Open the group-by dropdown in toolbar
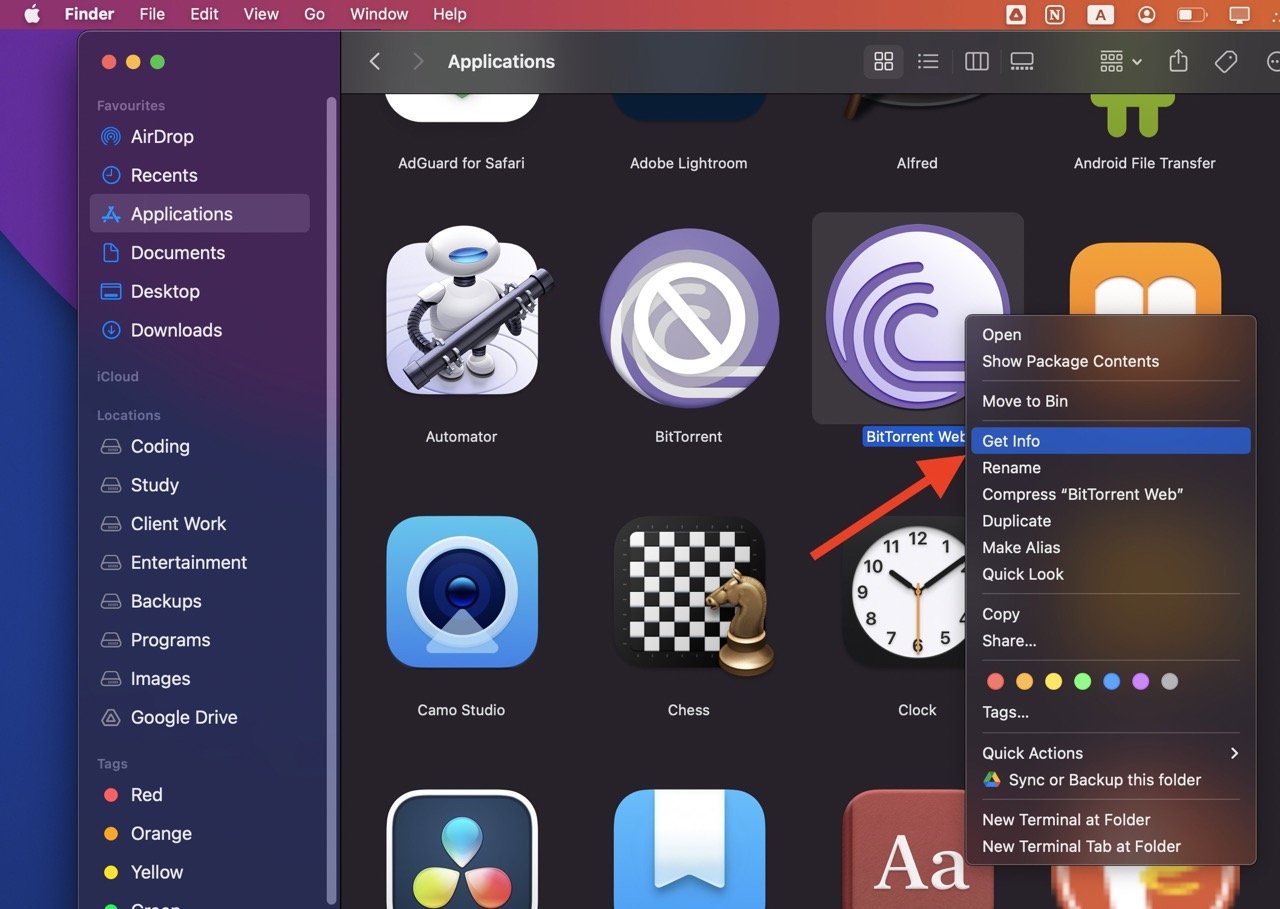 click(x=1120, y=62)
